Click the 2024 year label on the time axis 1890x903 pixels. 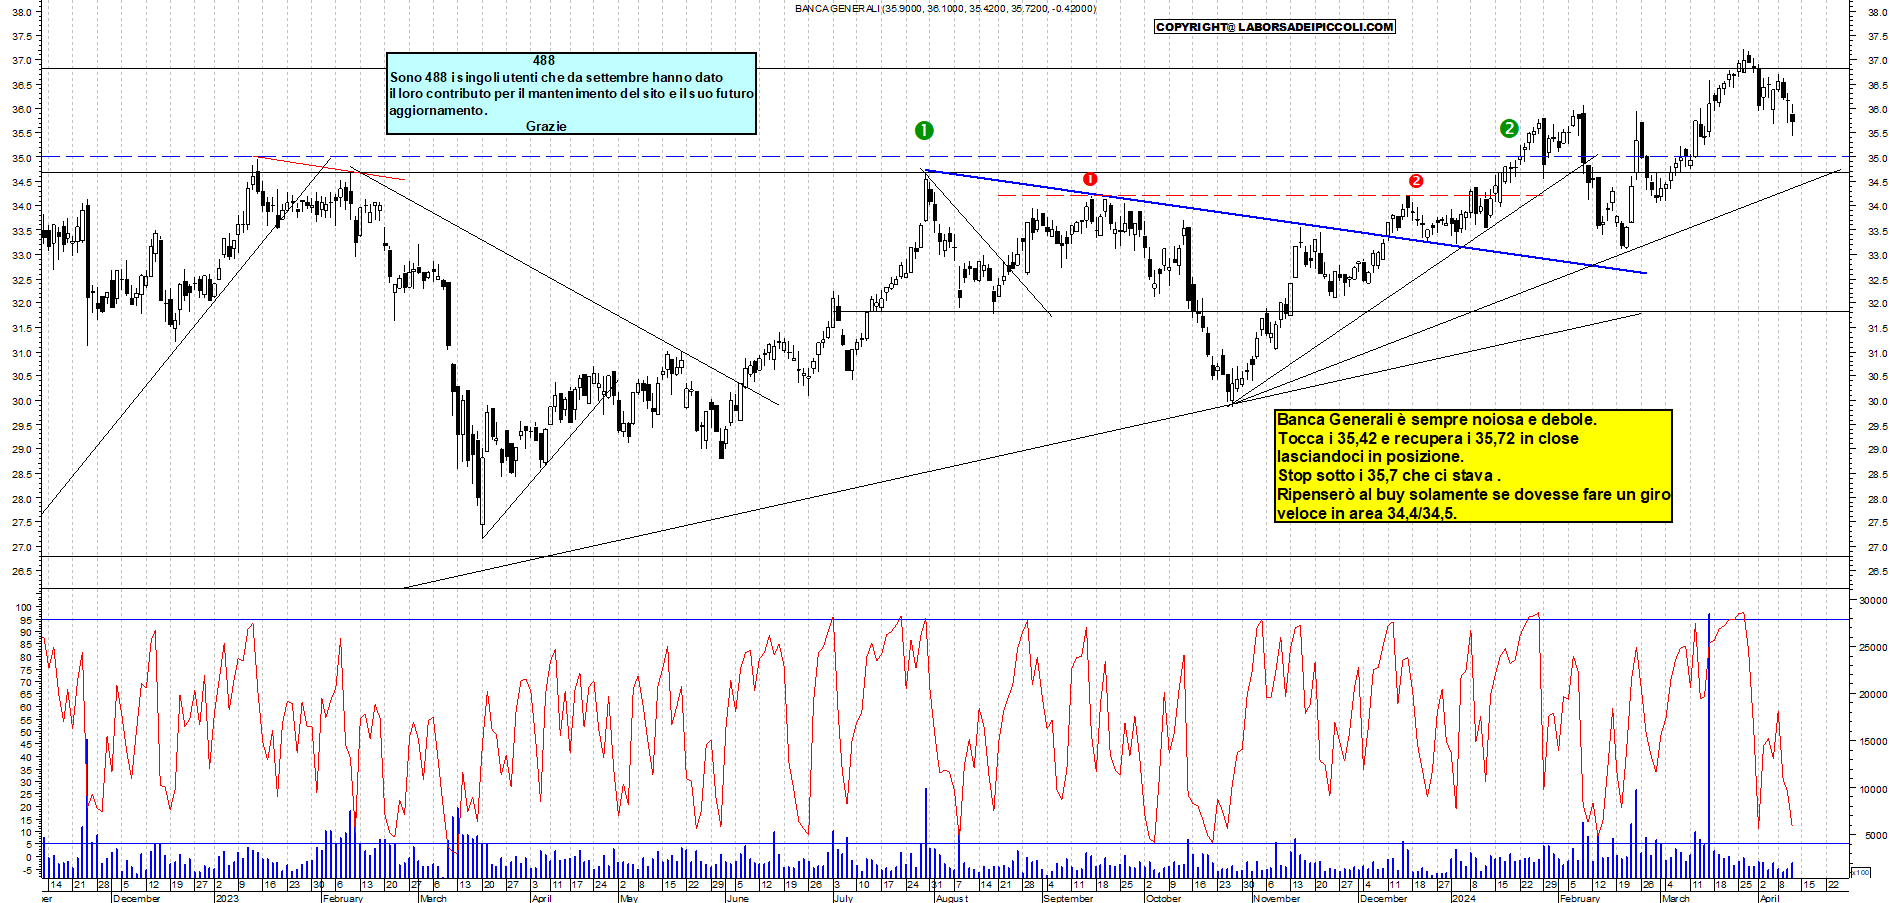coord(1464,898)
